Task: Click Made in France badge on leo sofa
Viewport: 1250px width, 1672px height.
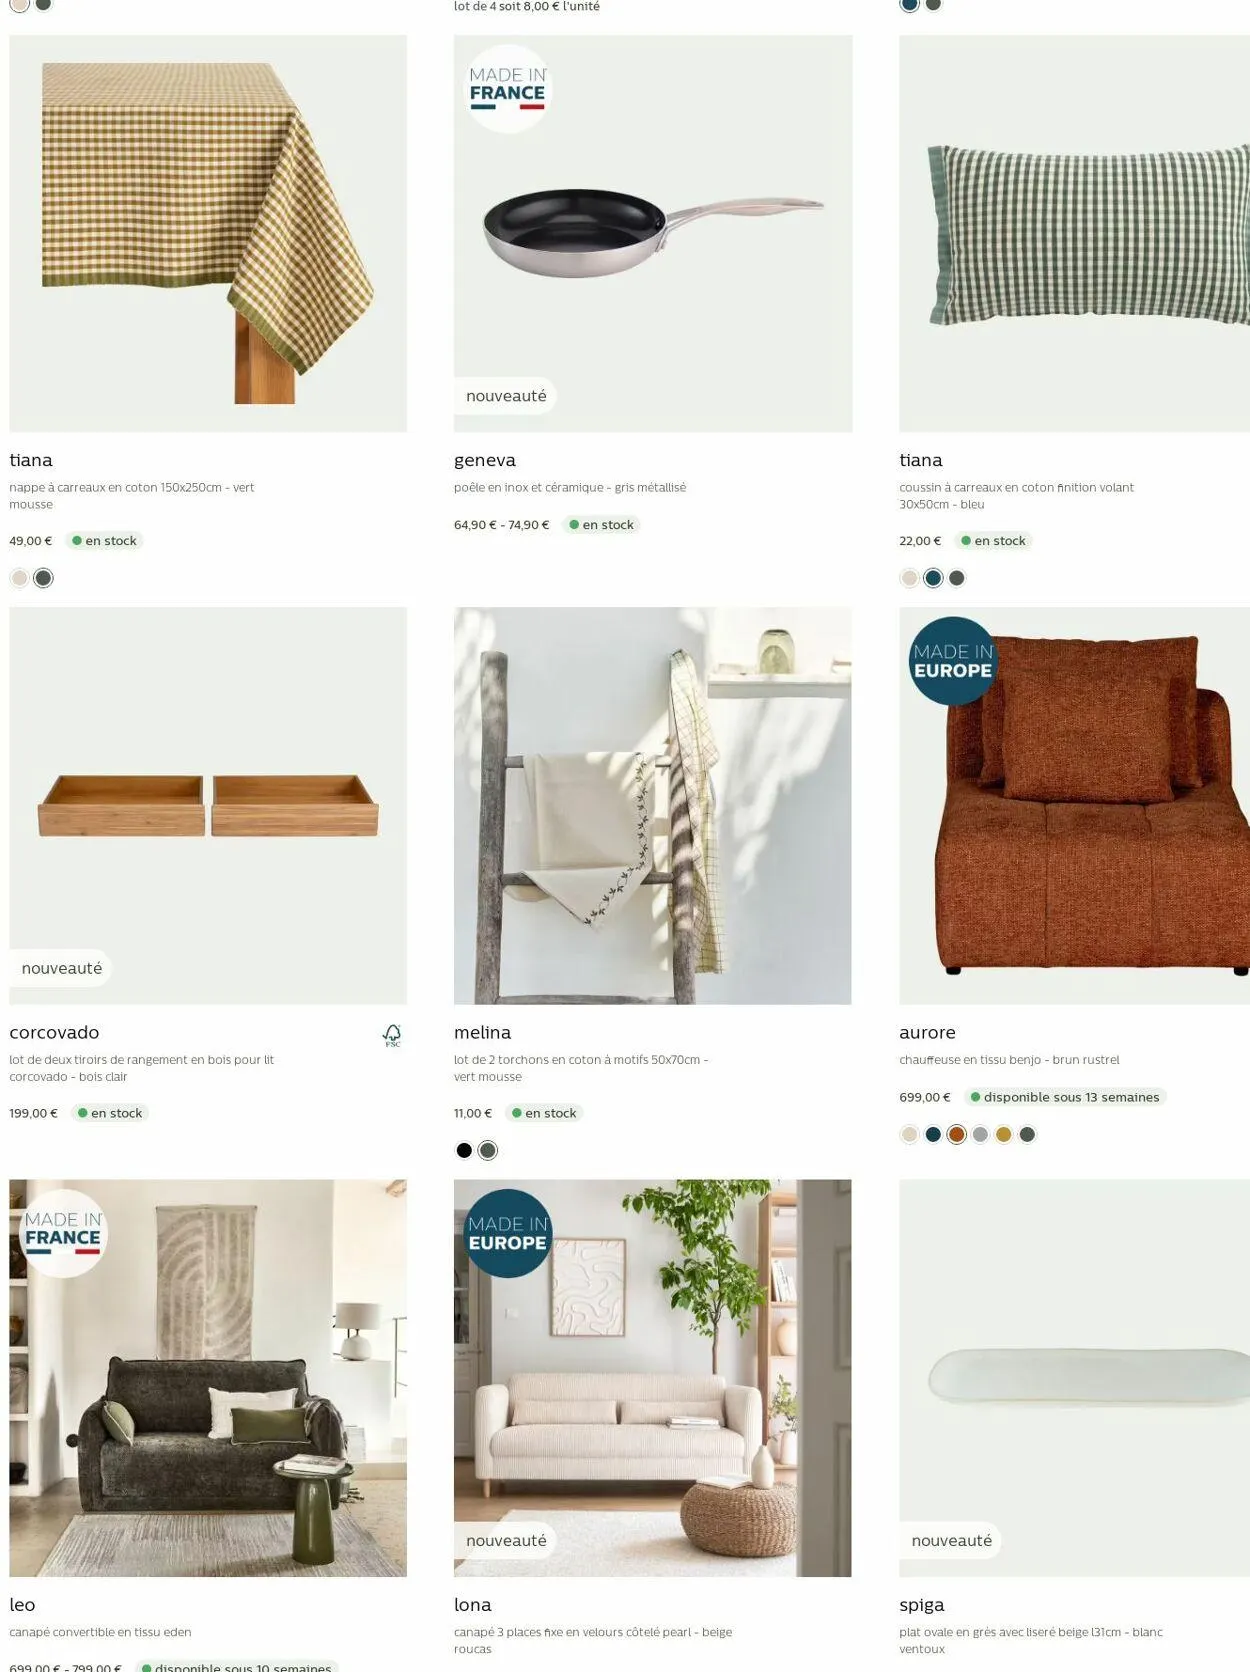Action: pos(63,1233)
